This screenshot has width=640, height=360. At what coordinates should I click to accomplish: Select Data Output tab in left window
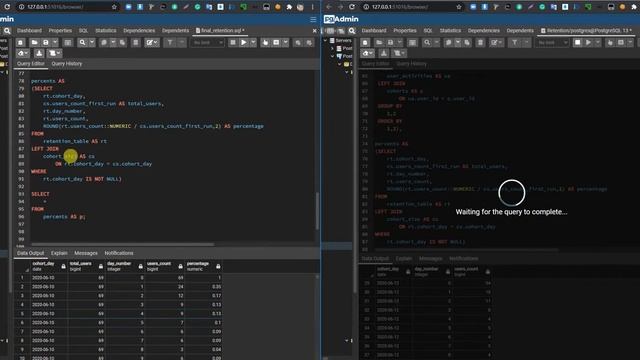[31, 253]
